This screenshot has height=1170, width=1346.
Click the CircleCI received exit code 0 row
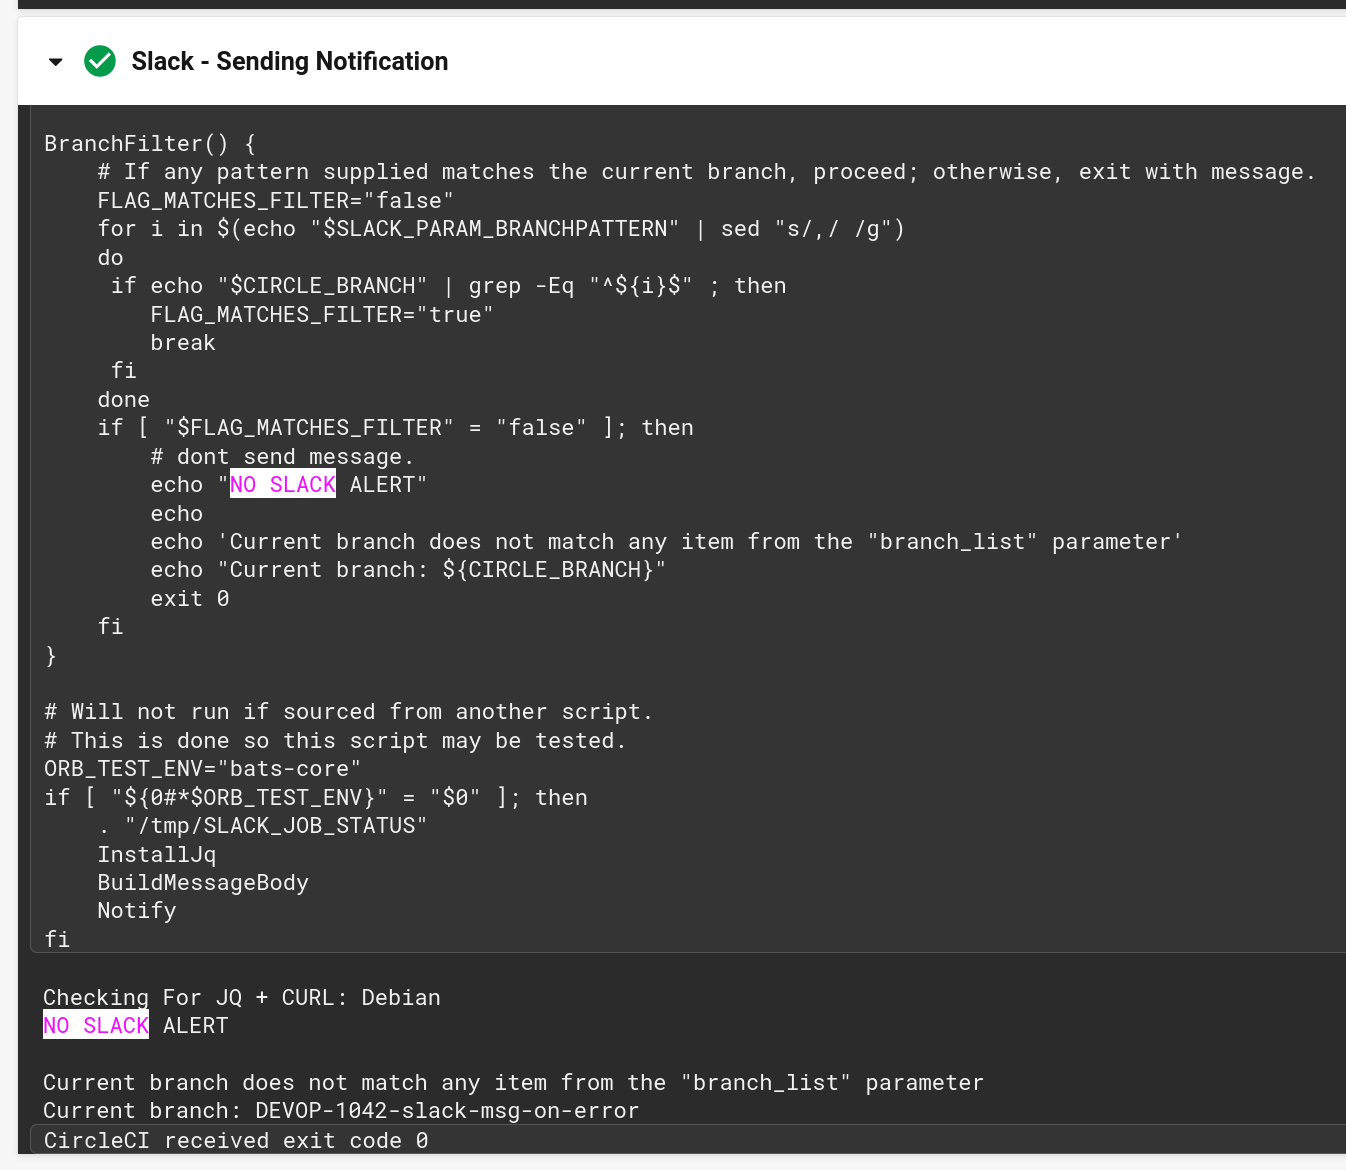point(235,1140)
